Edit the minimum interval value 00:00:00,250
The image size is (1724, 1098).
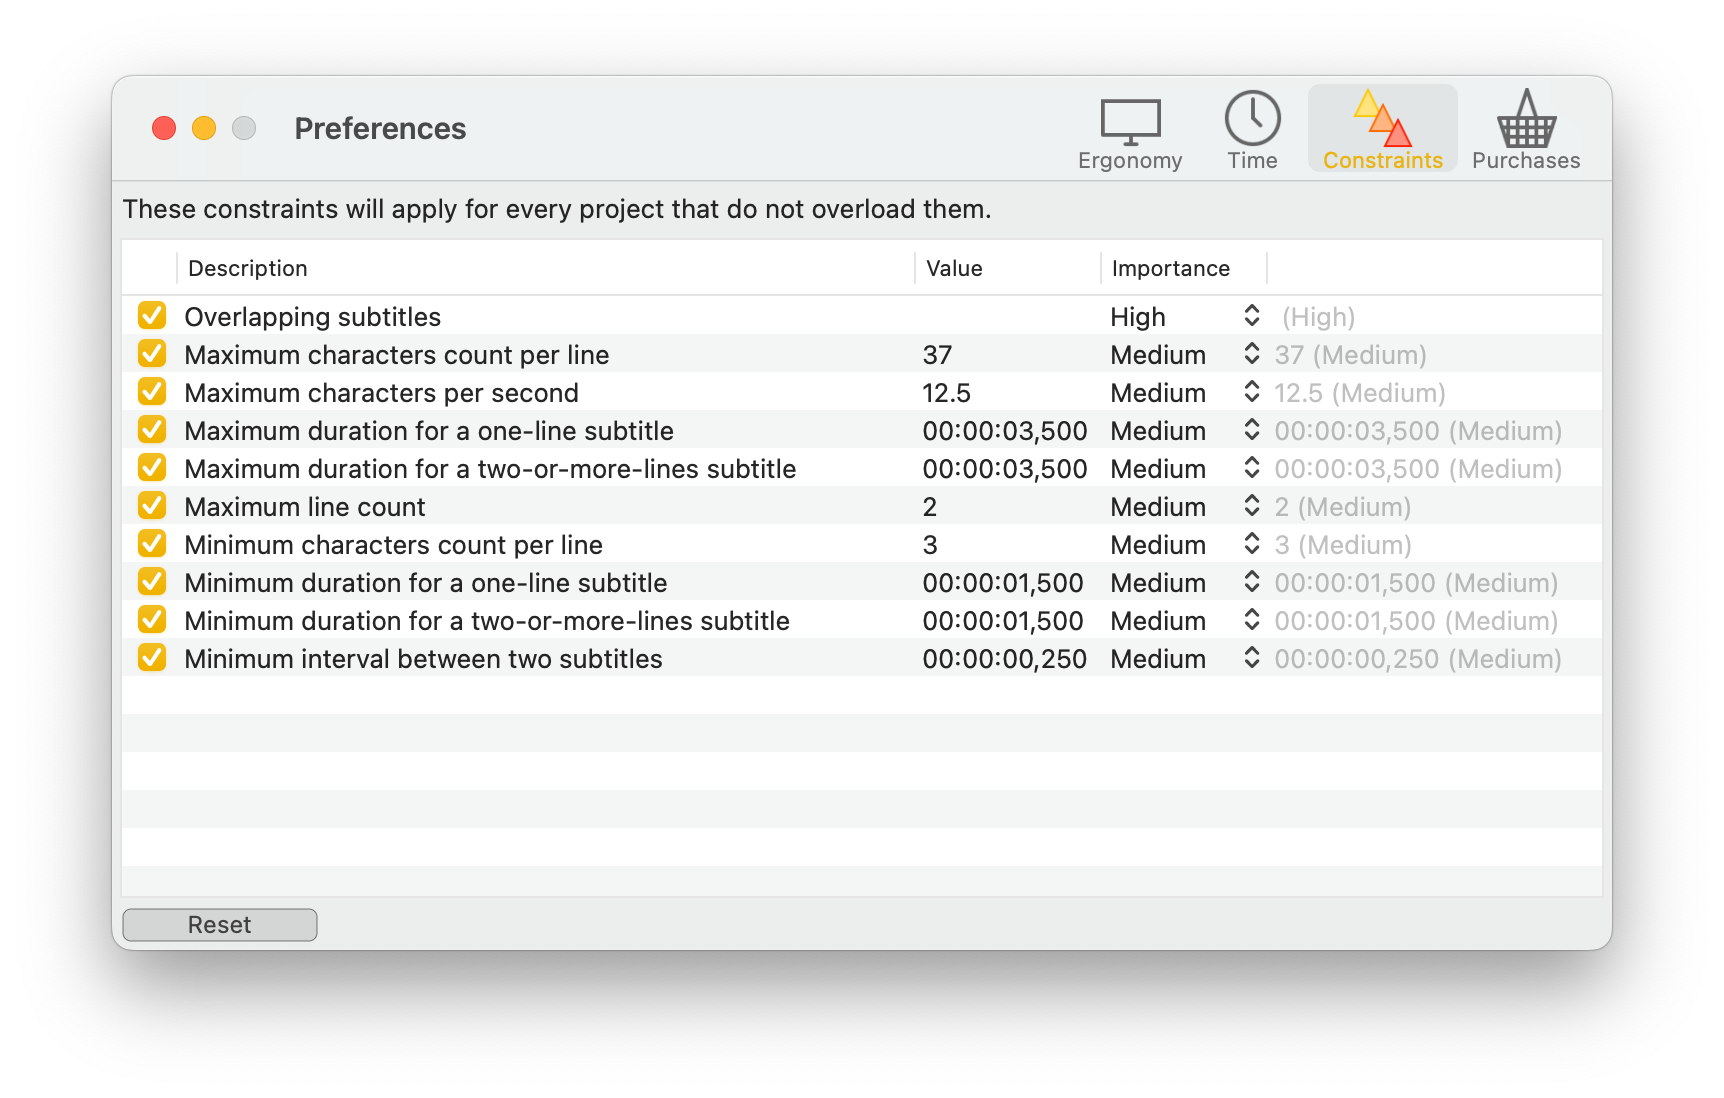pyautogui.click(x=1004, y=659)
